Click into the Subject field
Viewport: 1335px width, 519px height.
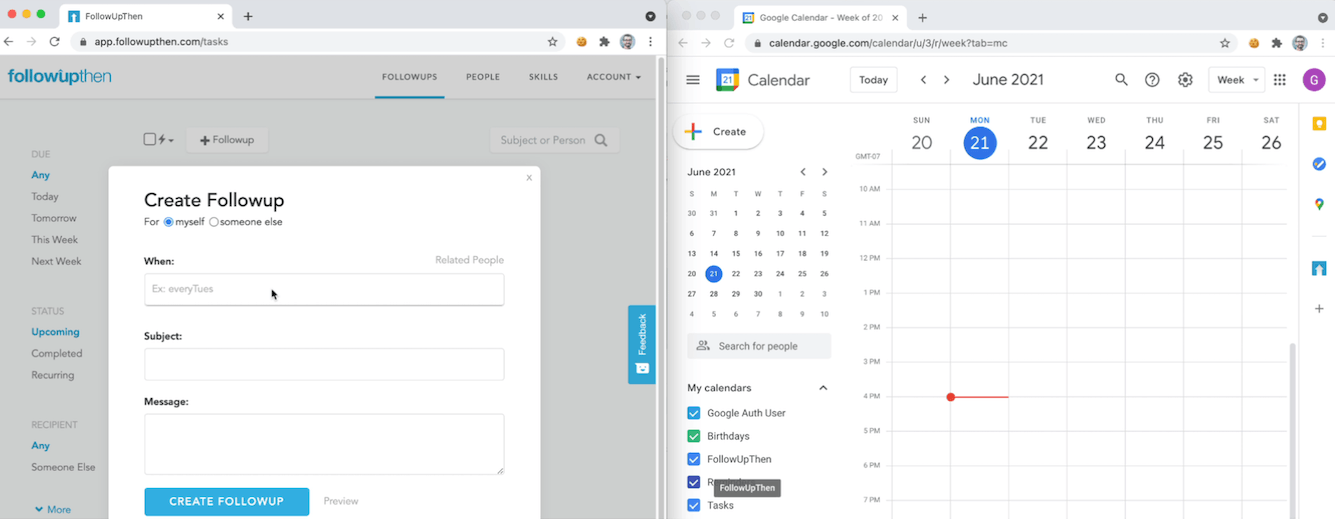(x=324, y=364)
